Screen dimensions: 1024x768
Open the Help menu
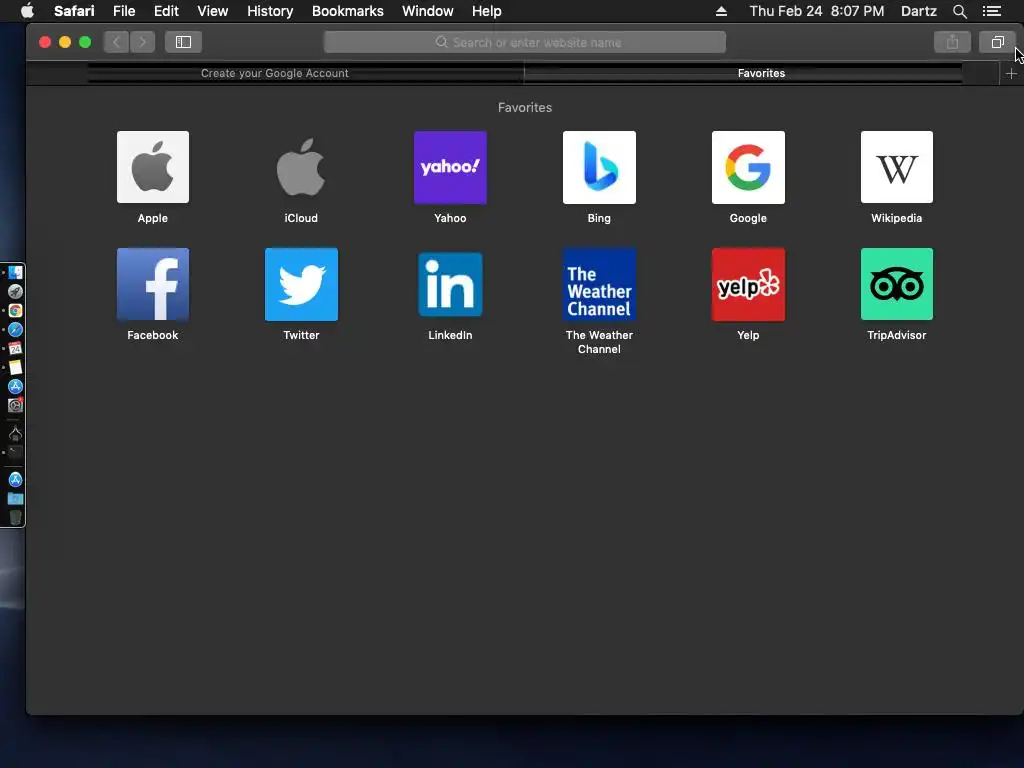click(x=487, y=11)
